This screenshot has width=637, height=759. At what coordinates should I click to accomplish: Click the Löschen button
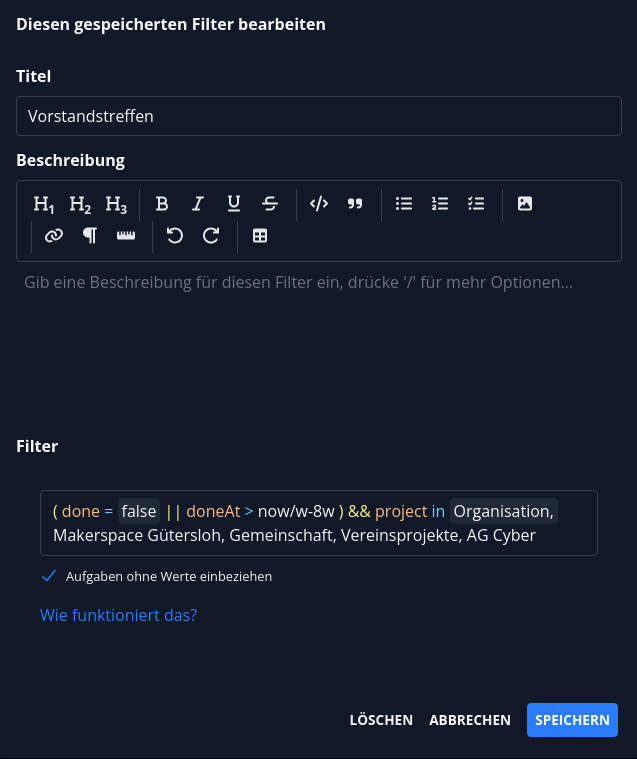(381, 720)
